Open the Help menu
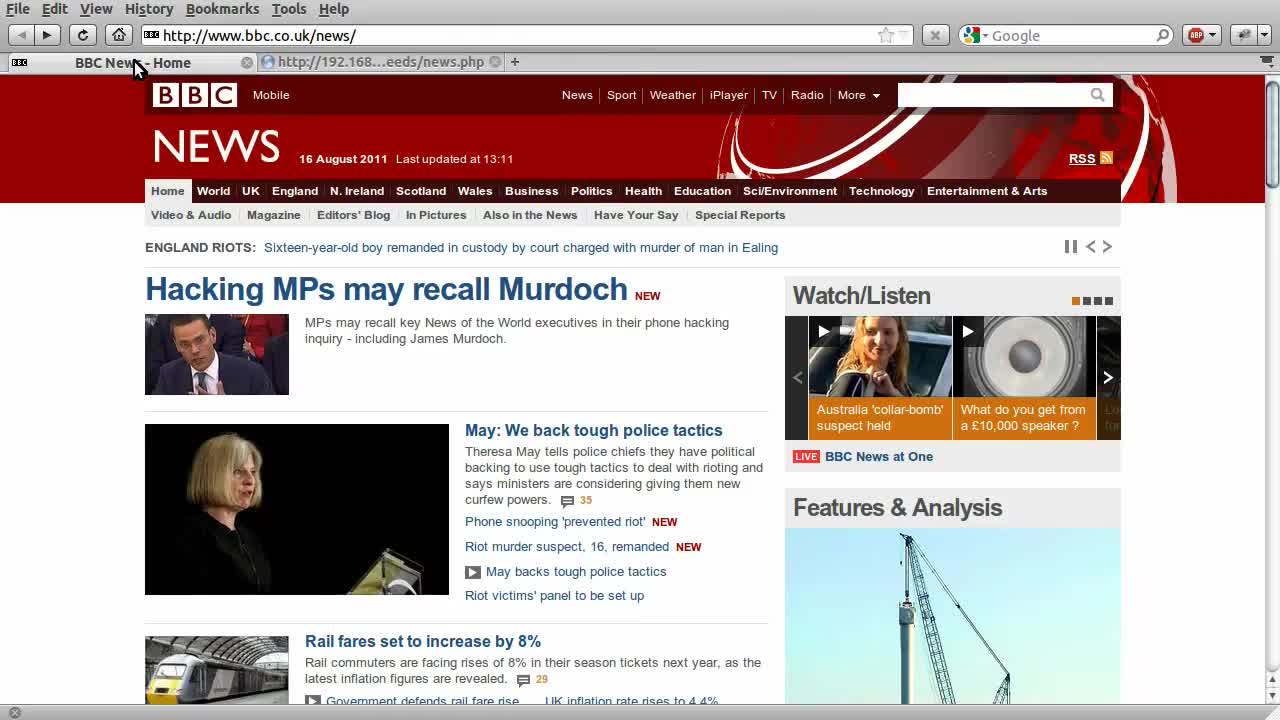1280x720 pixels. pos(334,9)
